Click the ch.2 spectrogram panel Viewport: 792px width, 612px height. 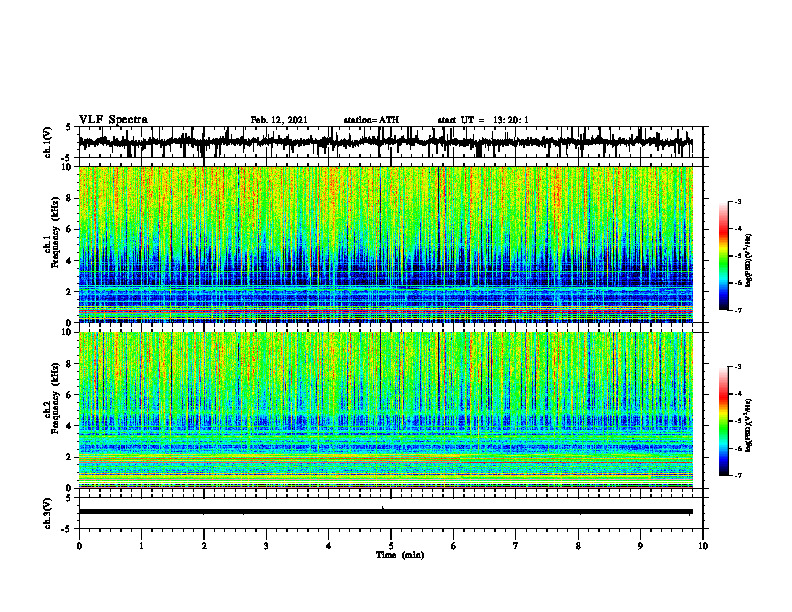tap(386, 410)
